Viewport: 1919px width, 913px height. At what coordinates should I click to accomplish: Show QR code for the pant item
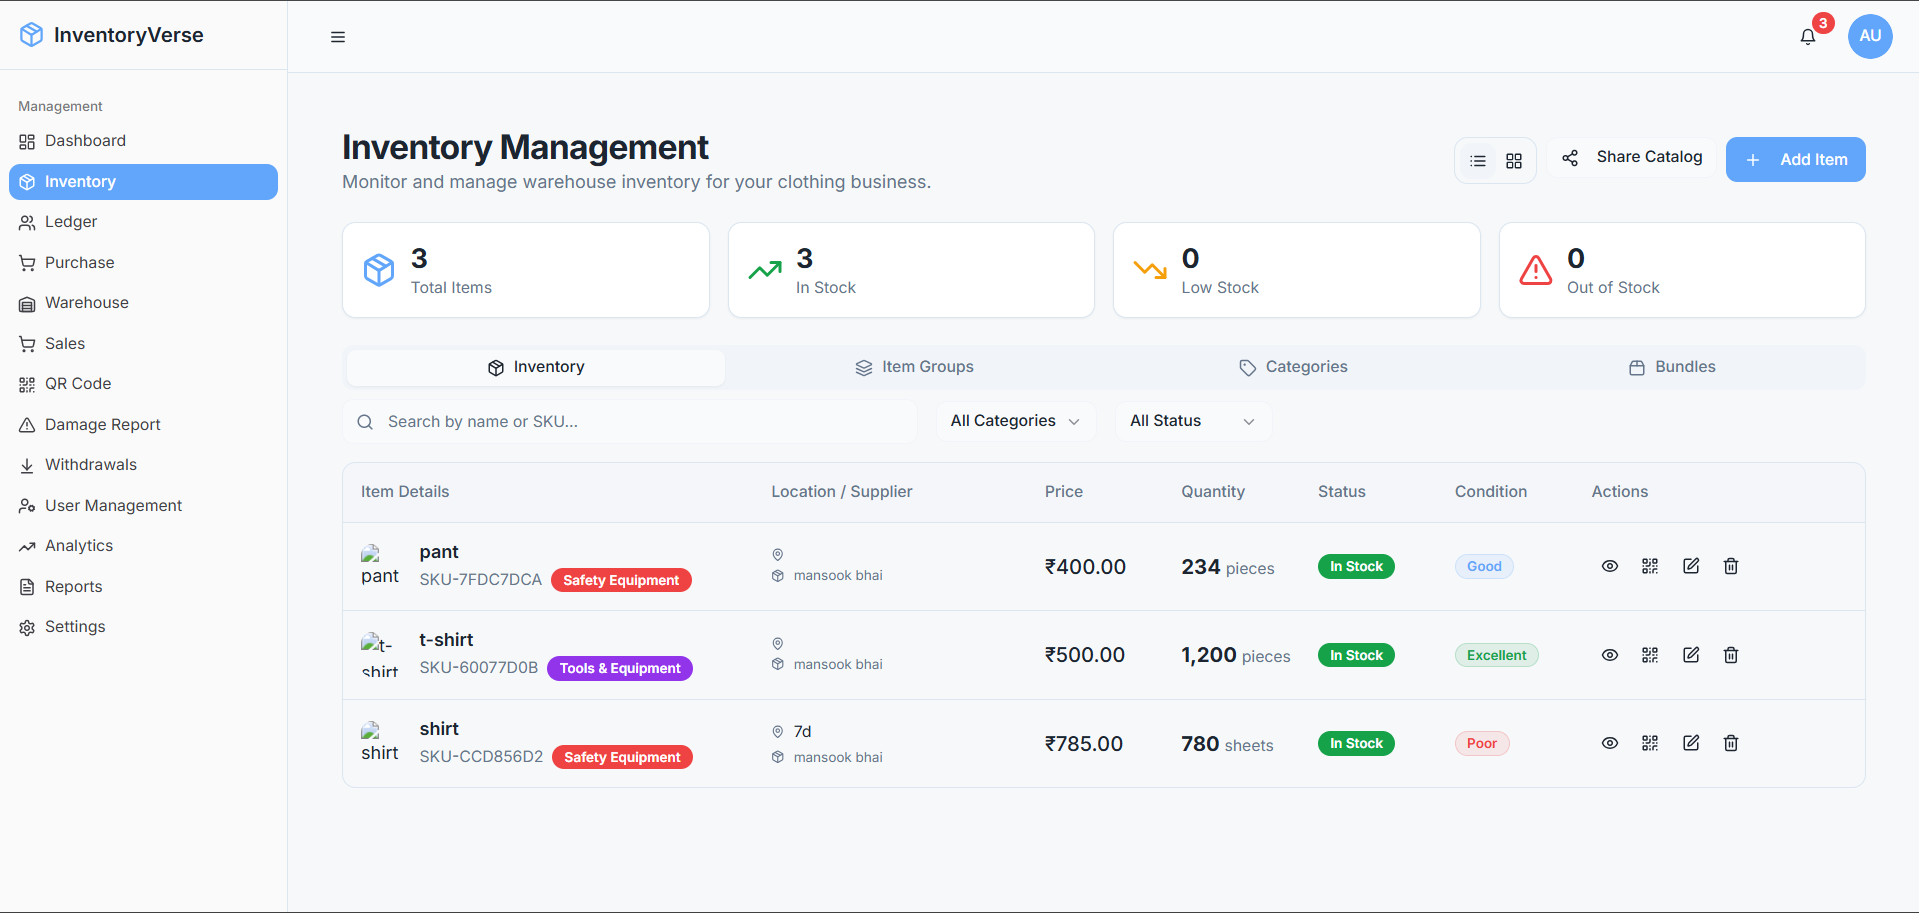[x=1650, y=566]
